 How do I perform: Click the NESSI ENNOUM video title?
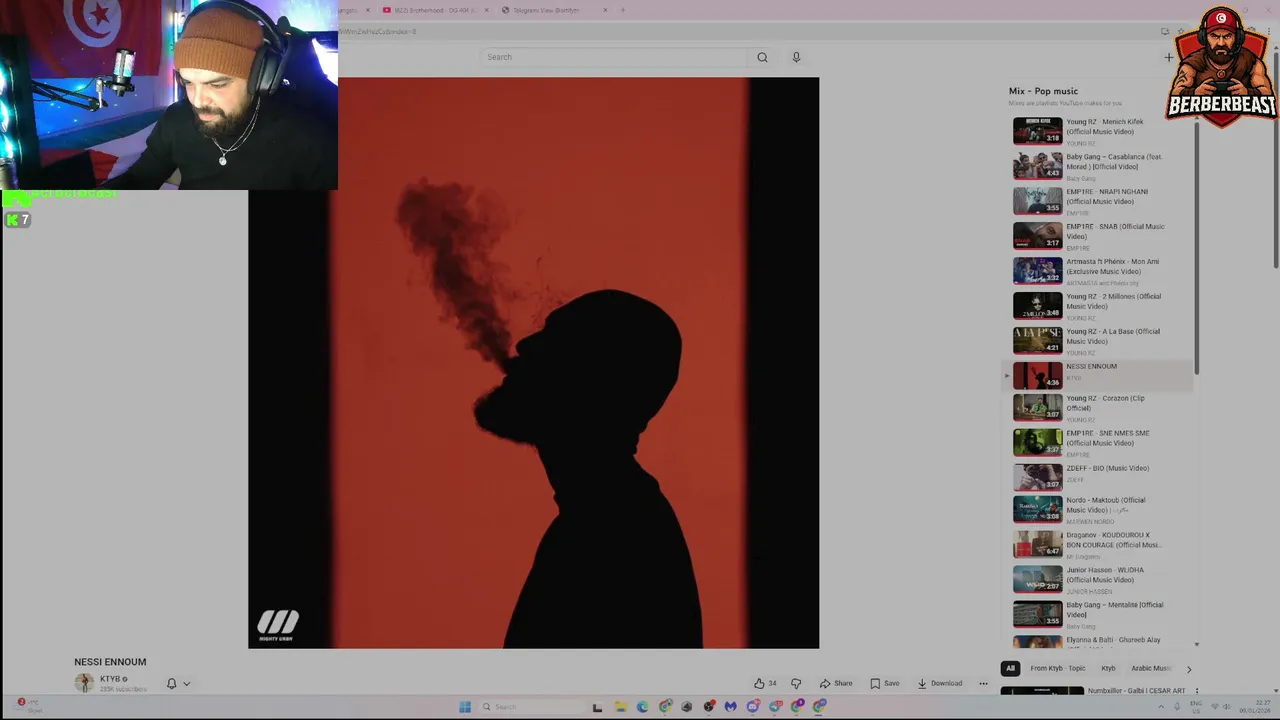click(x=110, y=662)
